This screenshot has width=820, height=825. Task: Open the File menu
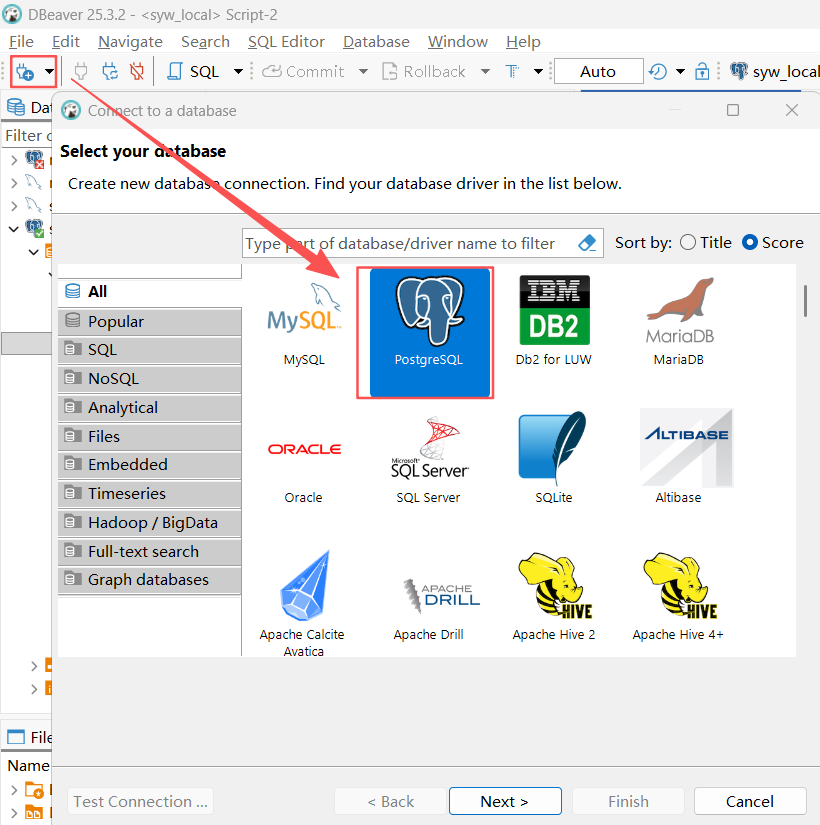pos(22,42)
